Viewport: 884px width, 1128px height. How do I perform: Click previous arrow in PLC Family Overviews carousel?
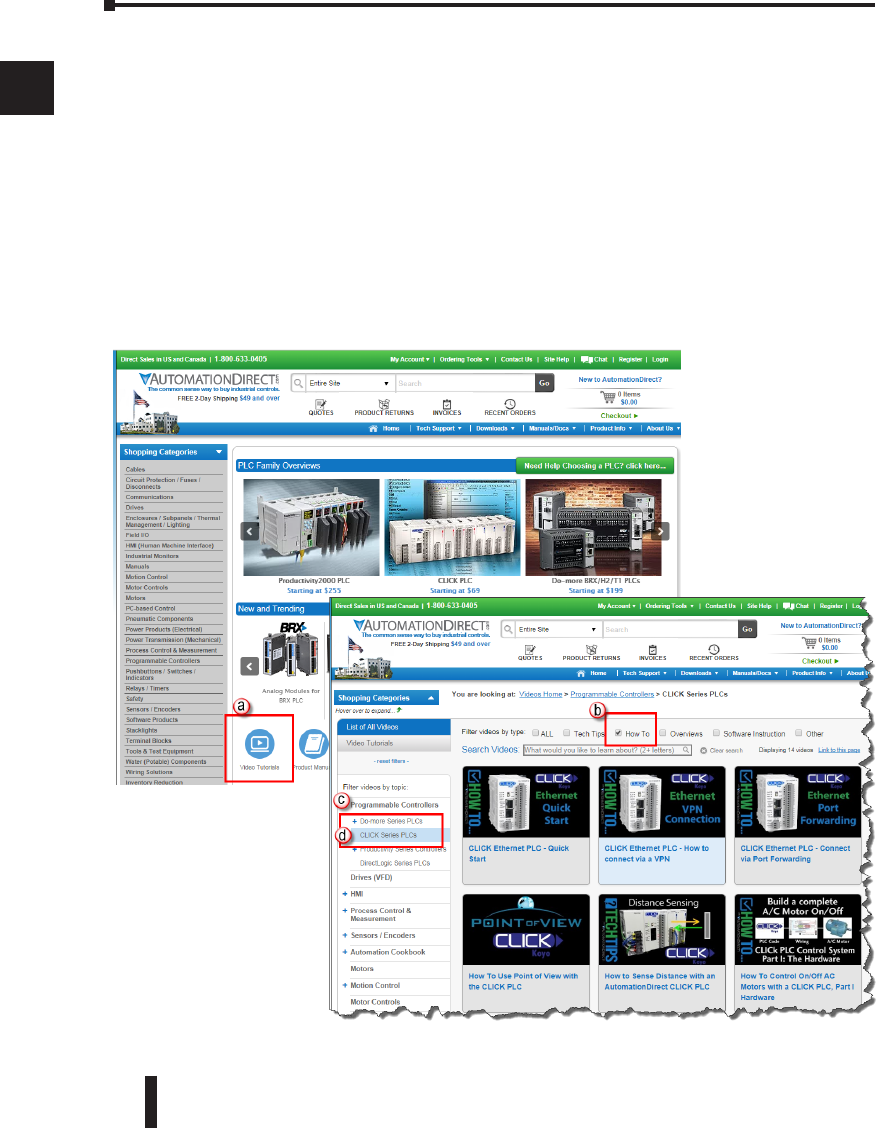pos(250,531)
